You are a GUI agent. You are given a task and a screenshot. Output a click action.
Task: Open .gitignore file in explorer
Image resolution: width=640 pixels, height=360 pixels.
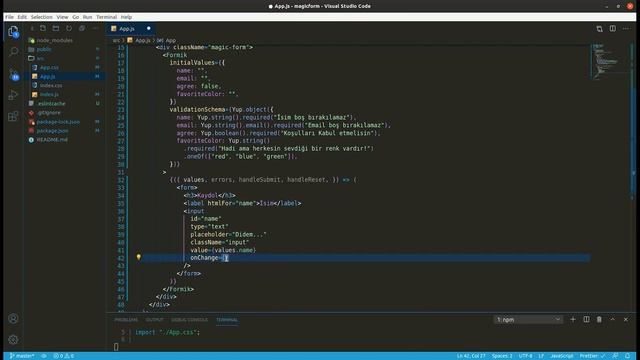(49, 113)
